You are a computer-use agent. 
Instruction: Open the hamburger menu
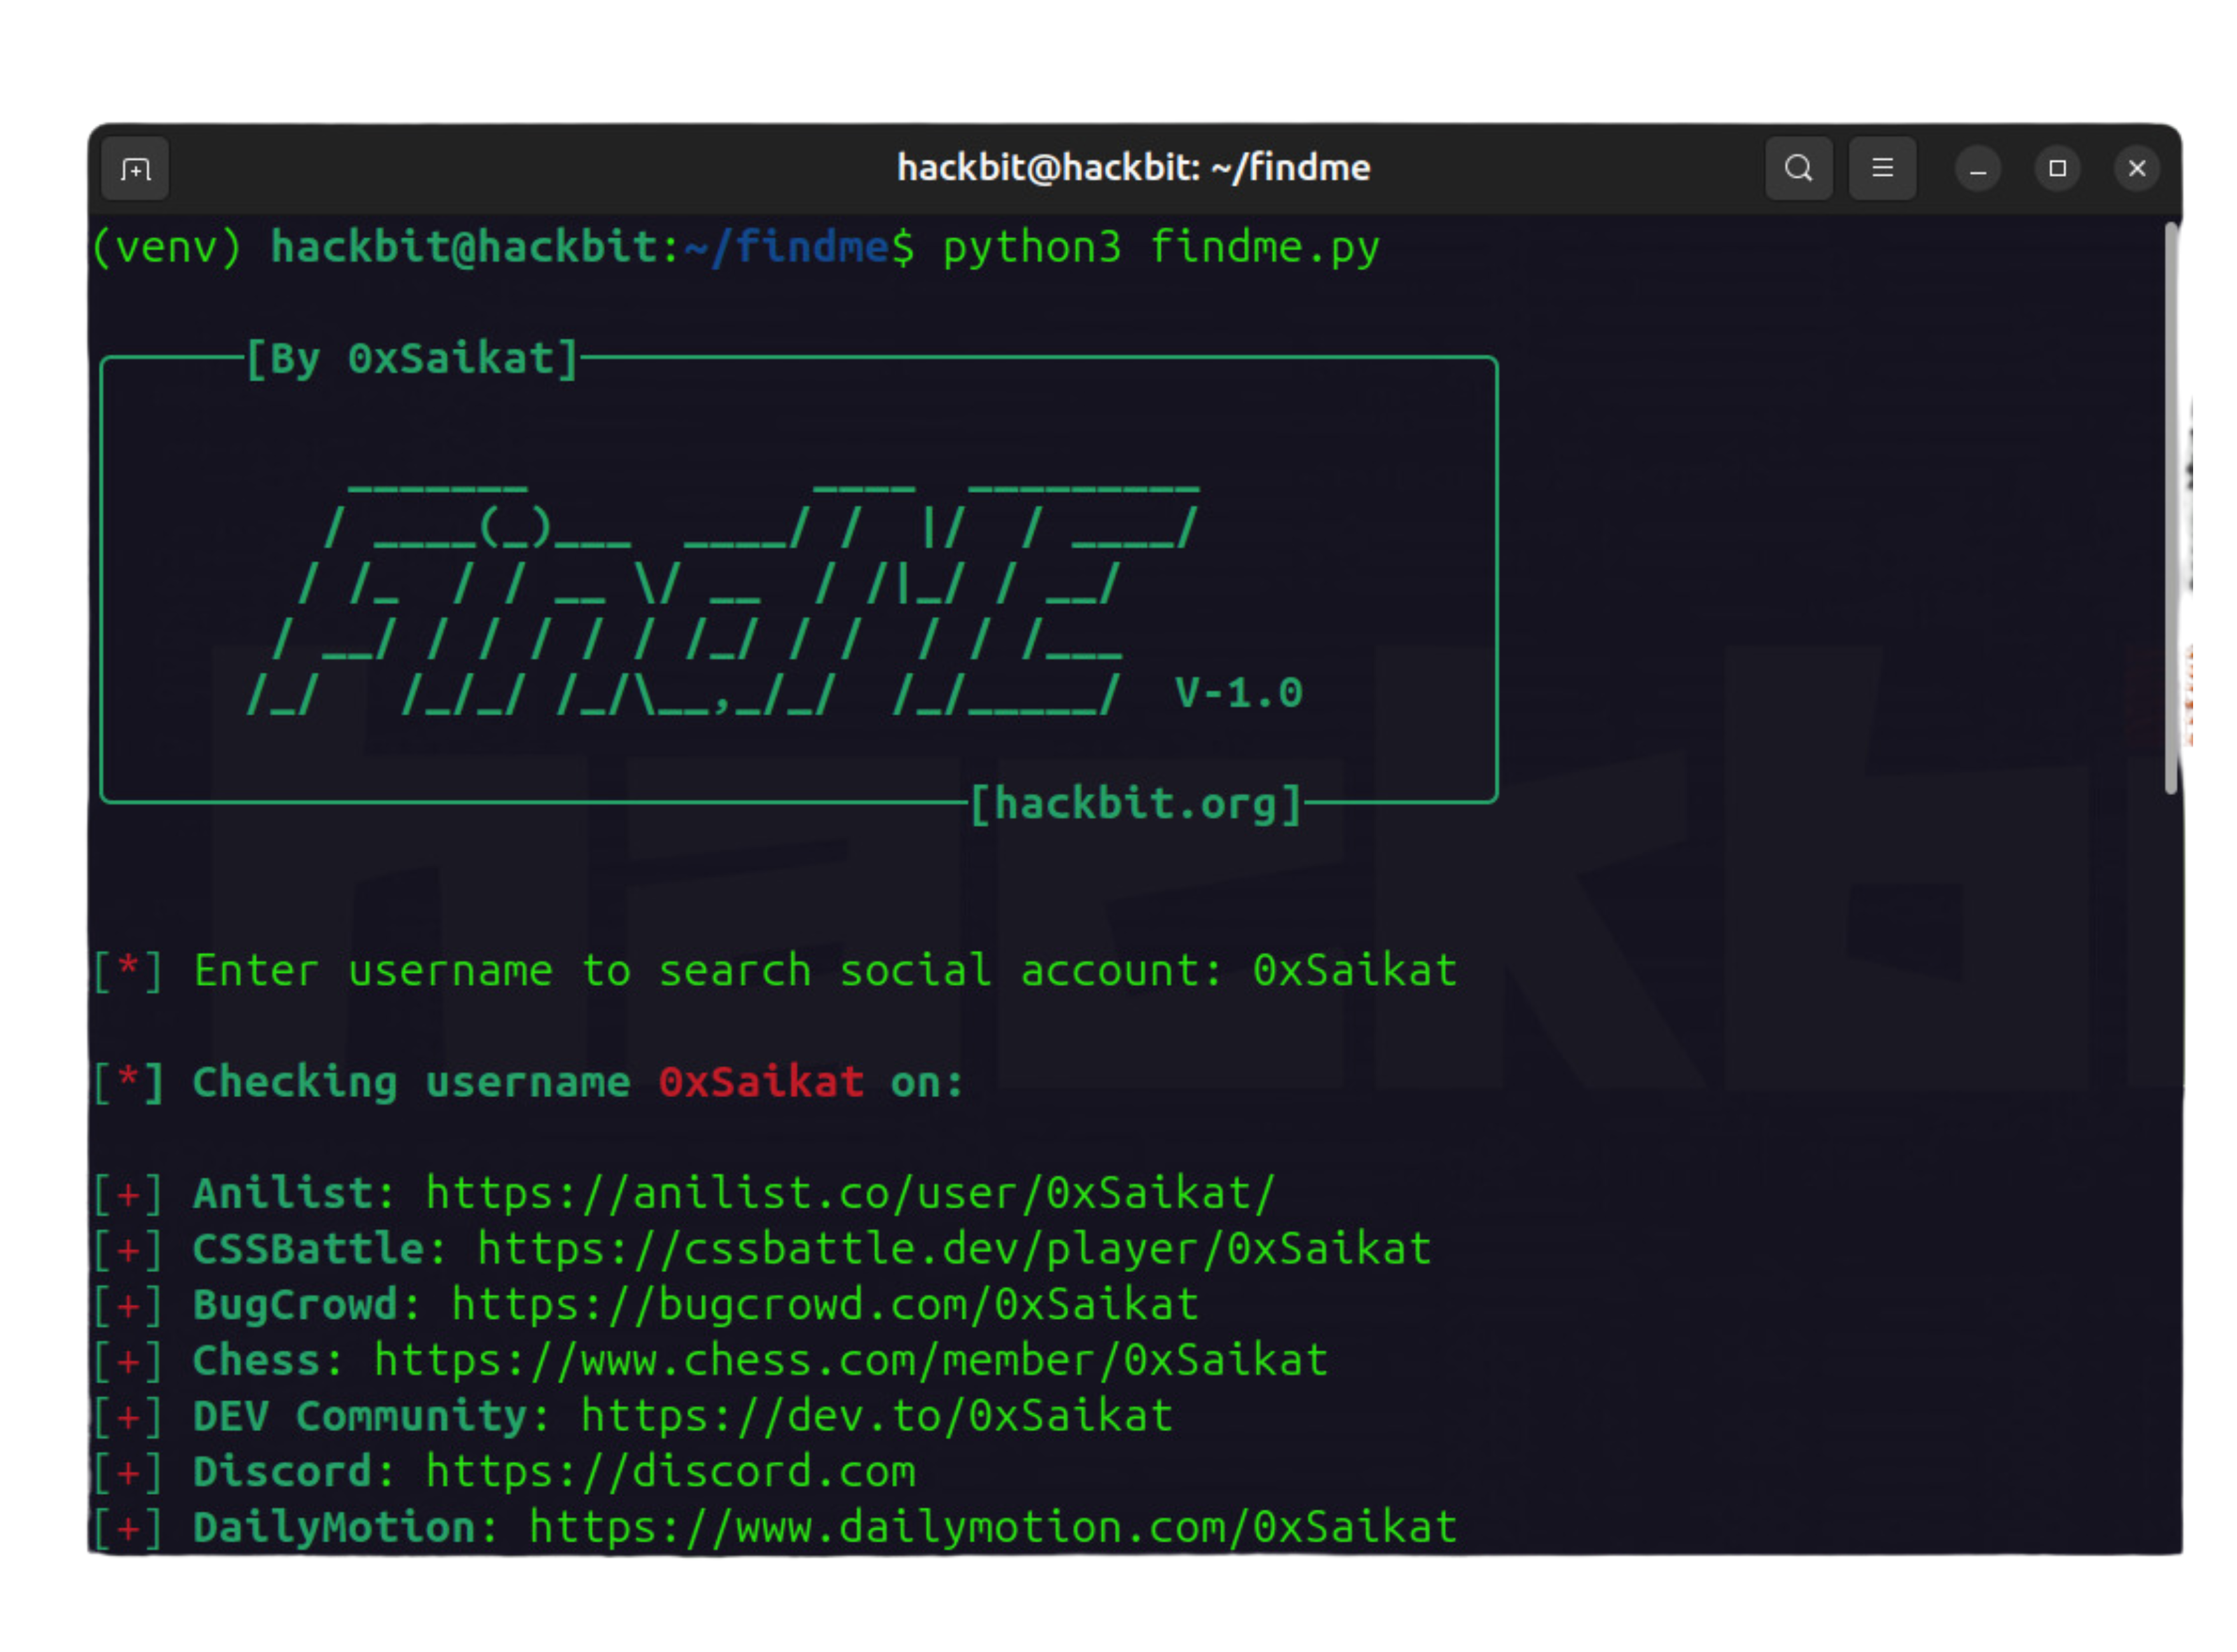pos(1882,168)
